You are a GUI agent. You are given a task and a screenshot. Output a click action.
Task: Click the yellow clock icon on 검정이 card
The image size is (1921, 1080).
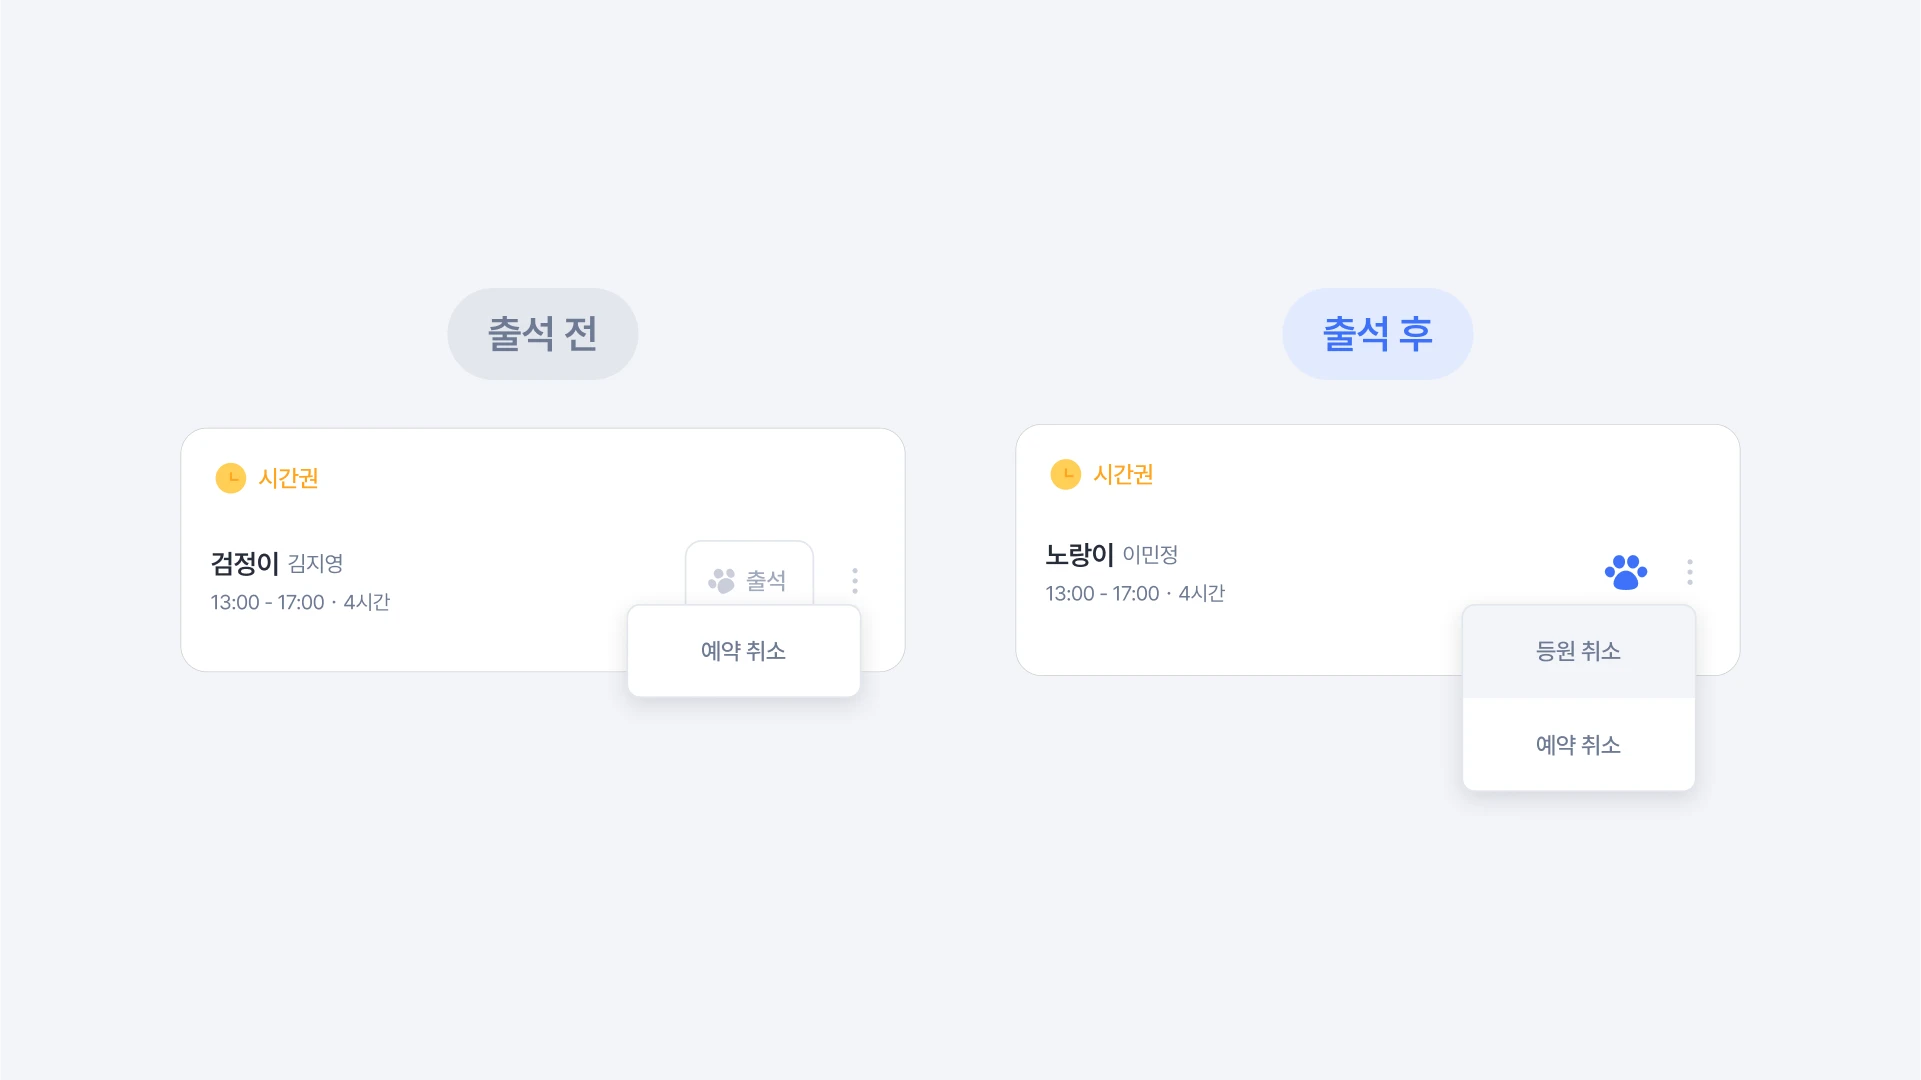tap(231, 478)
